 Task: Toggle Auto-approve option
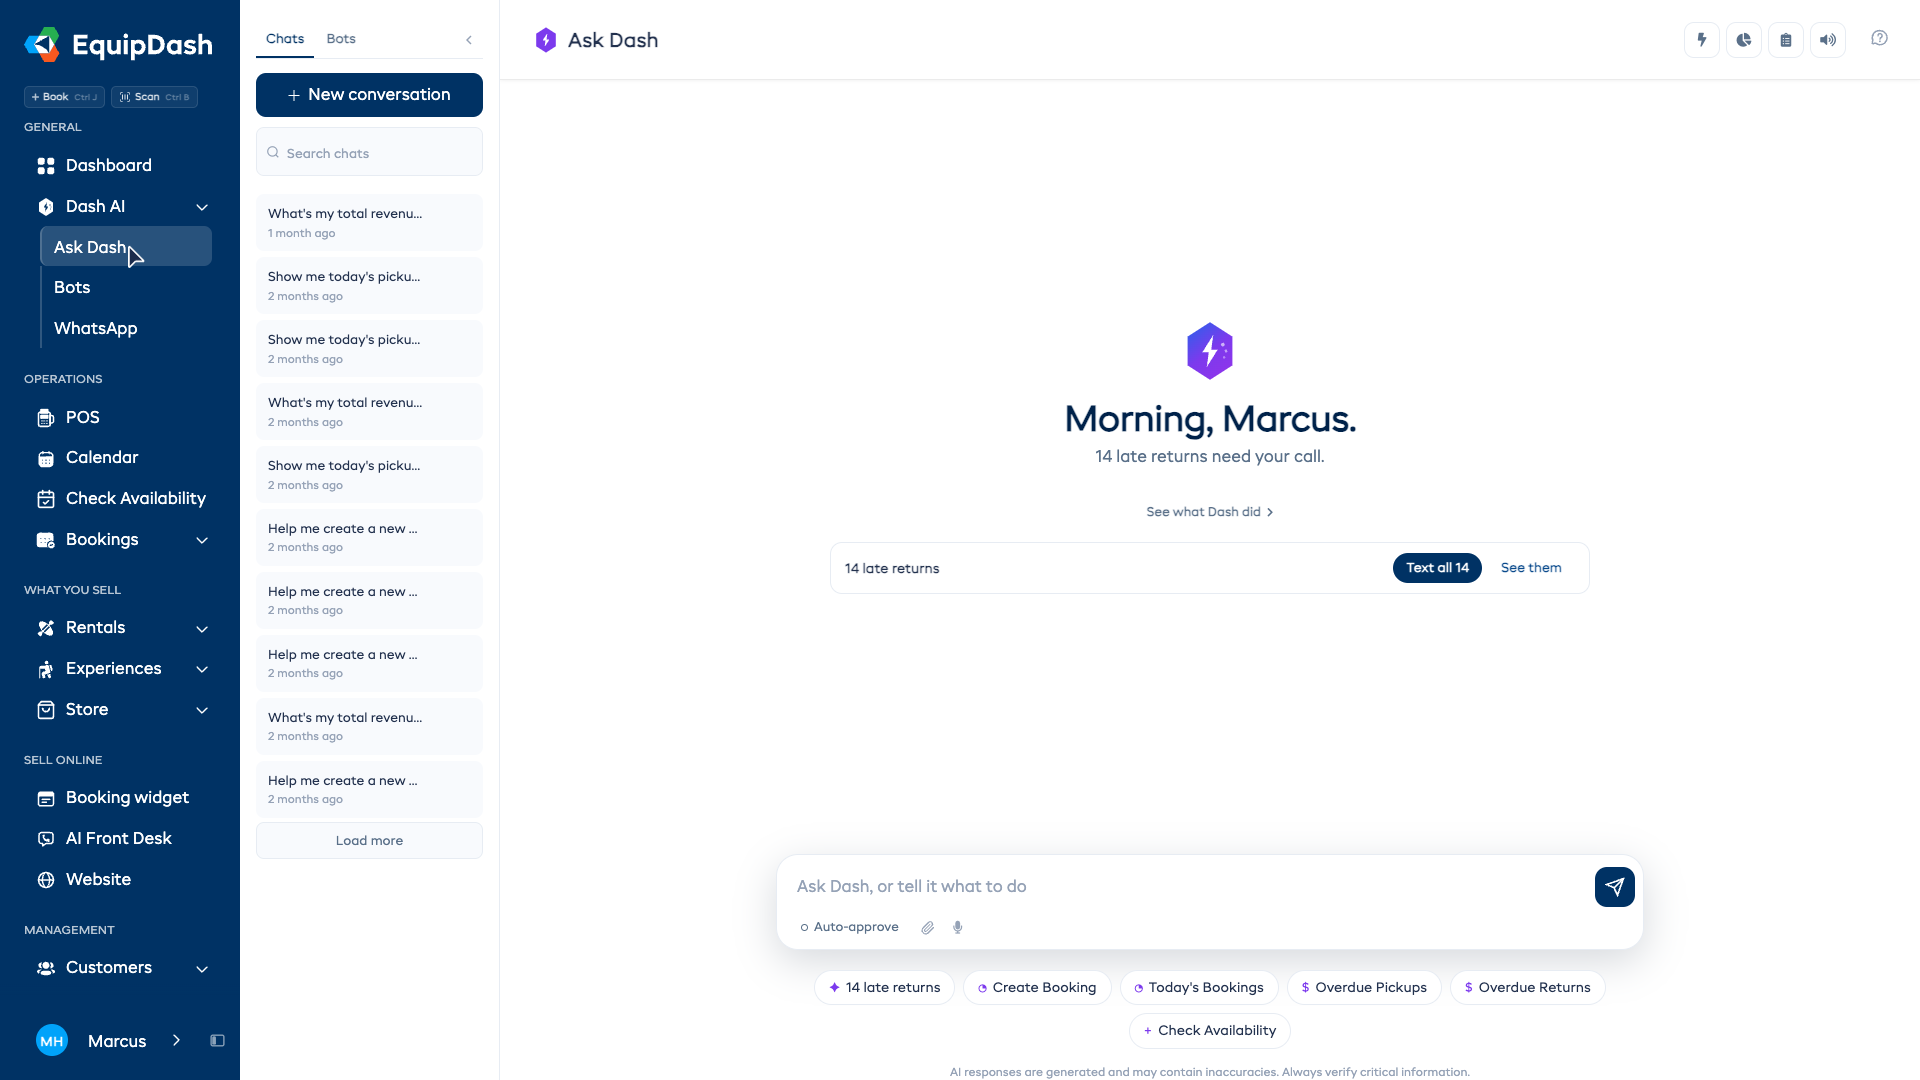(x=849, y=927)
